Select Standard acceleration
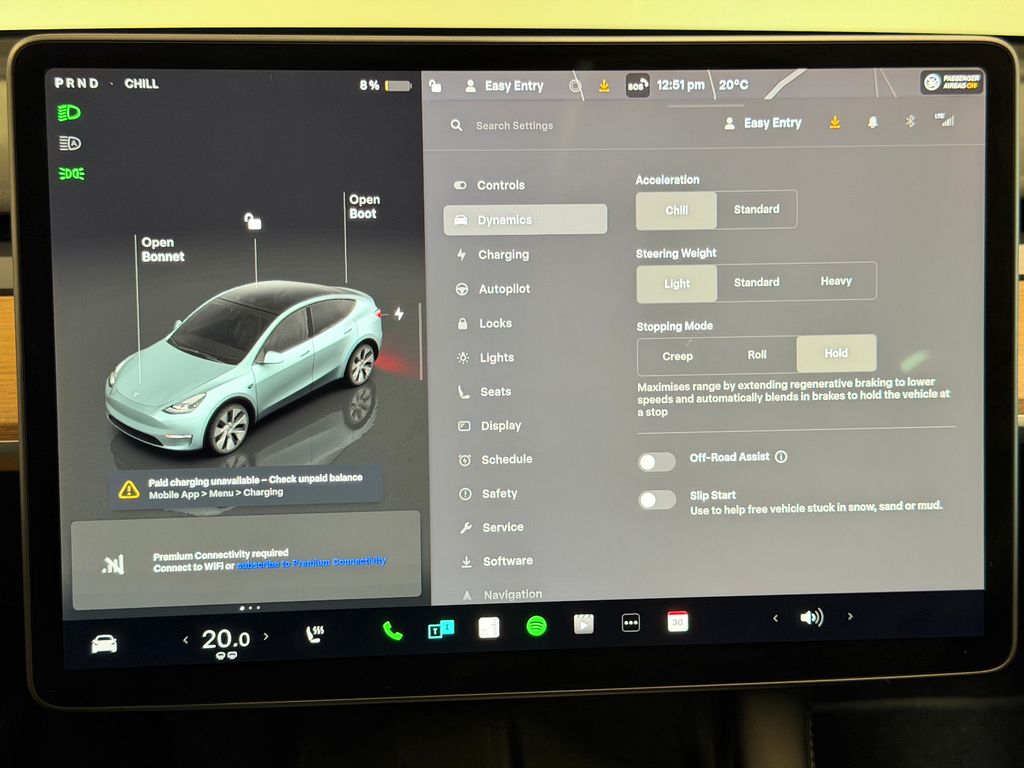Screen dimensions: 1024x768 (756, 209)
